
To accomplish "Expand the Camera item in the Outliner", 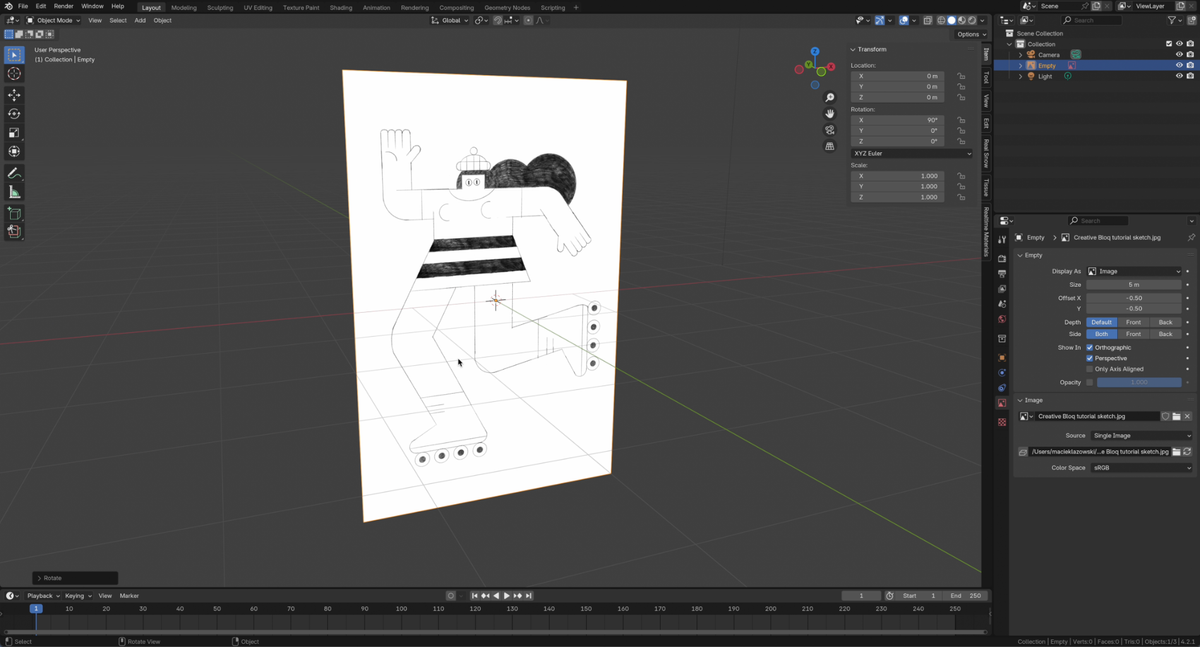I will coord(1021,55).
